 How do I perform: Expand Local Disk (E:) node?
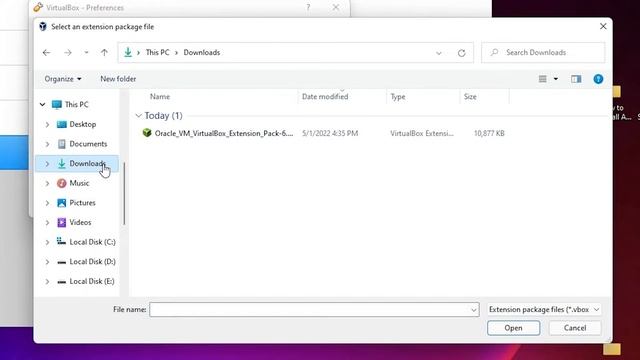pos(47,281)
